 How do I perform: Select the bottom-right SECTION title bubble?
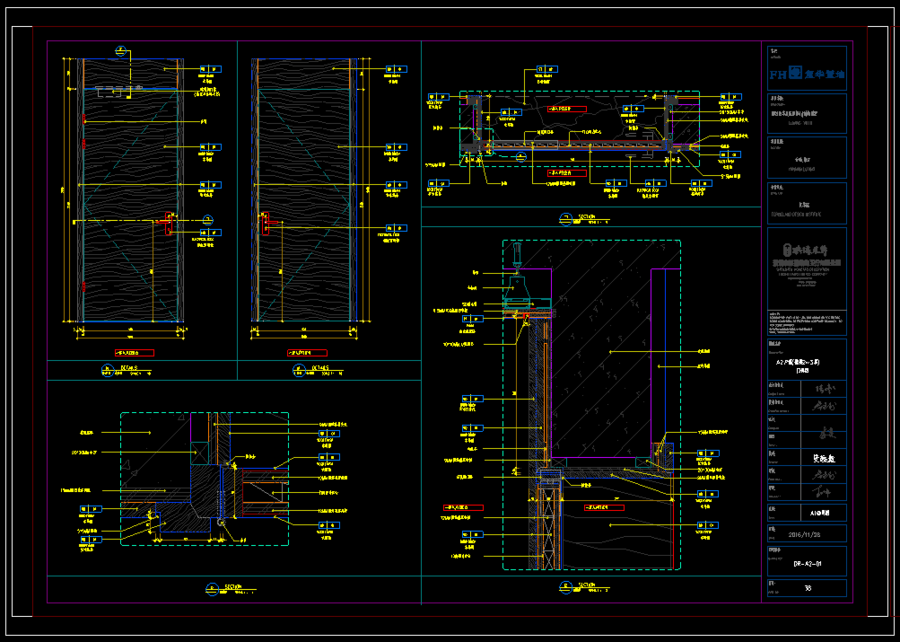click(x=567, y=587)
